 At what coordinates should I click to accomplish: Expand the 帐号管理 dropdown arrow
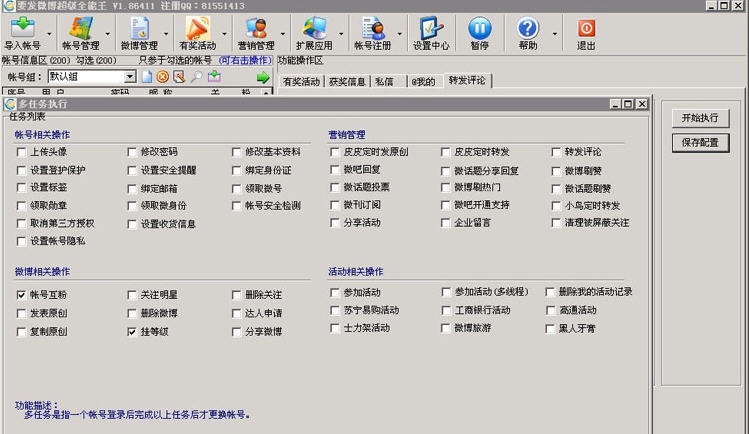click(108, 34)
